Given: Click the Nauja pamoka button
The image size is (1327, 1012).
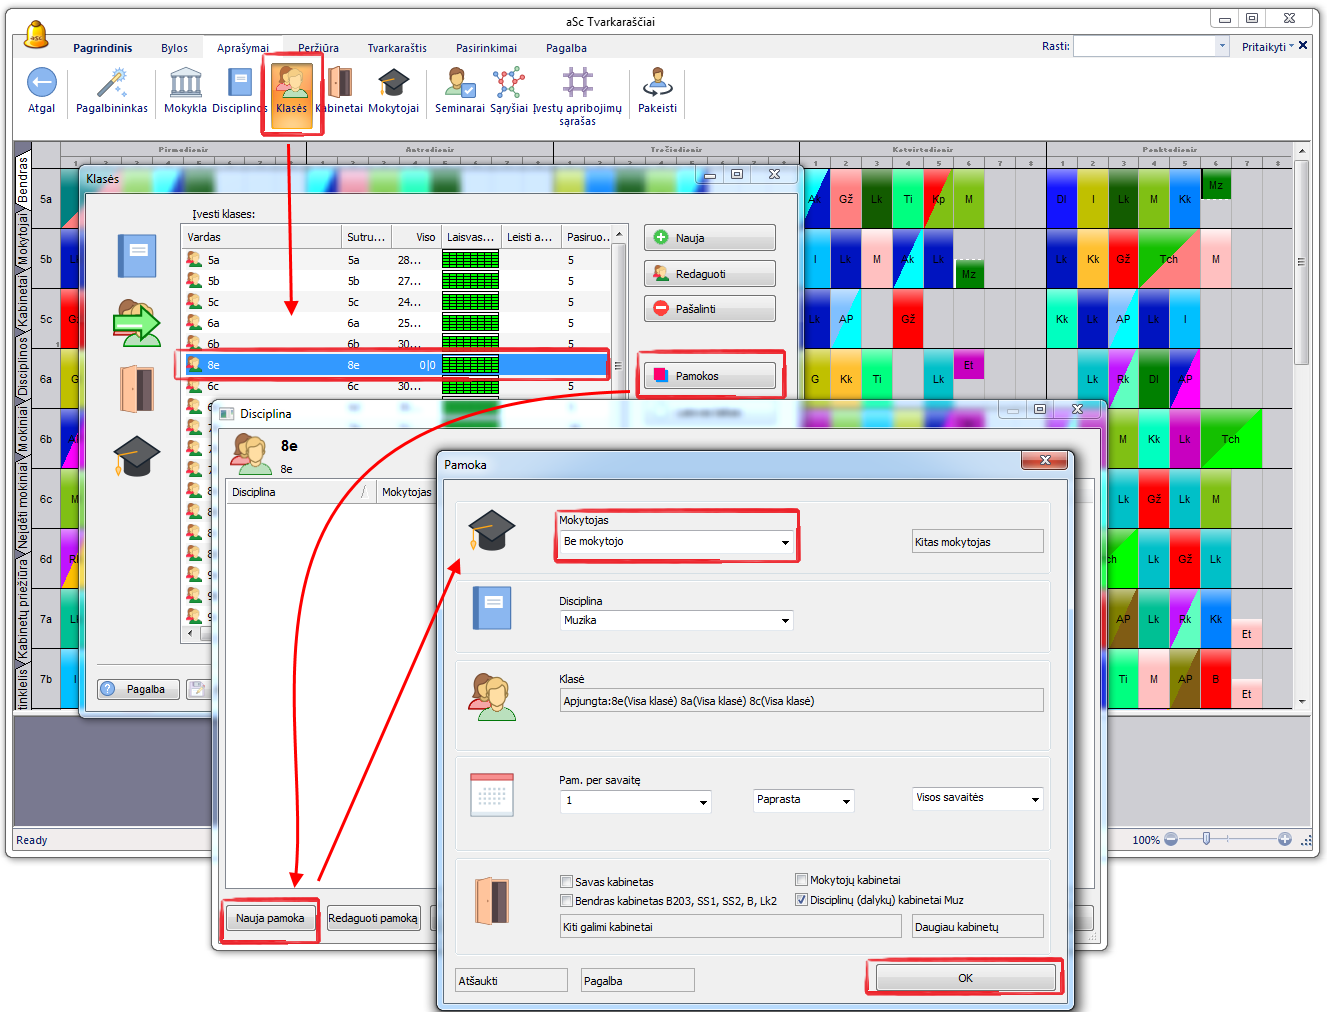Looking at the screenshot, I should click(x=270, y=918).
